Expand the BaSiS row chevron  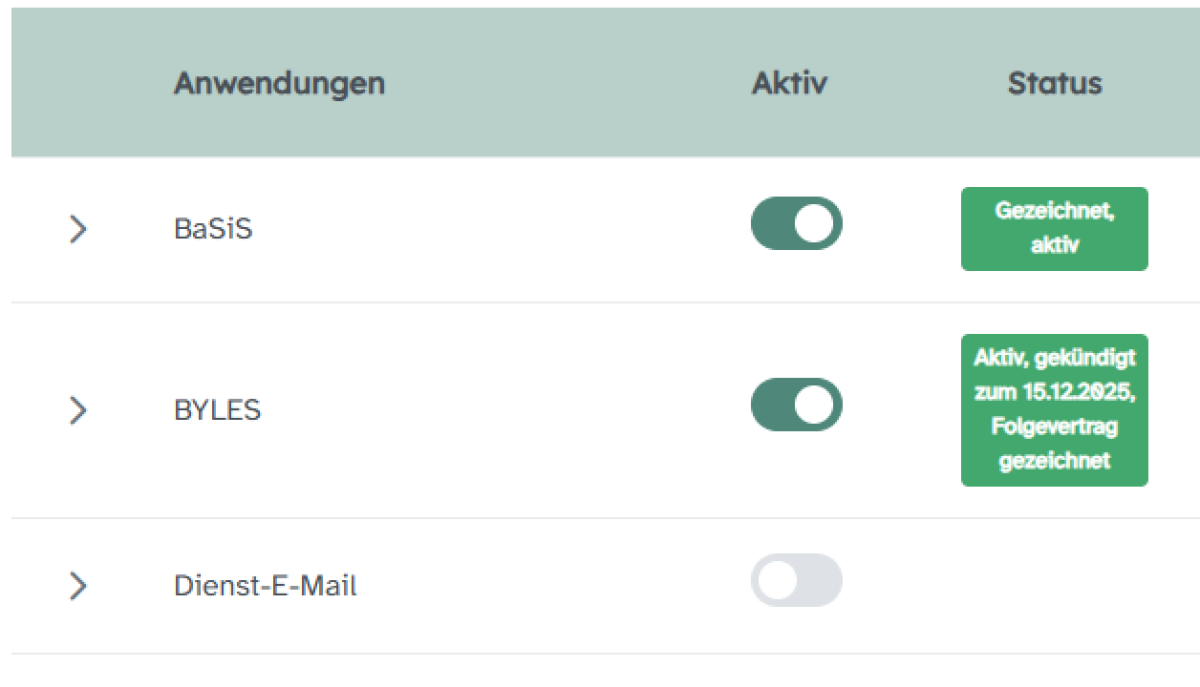78,230
